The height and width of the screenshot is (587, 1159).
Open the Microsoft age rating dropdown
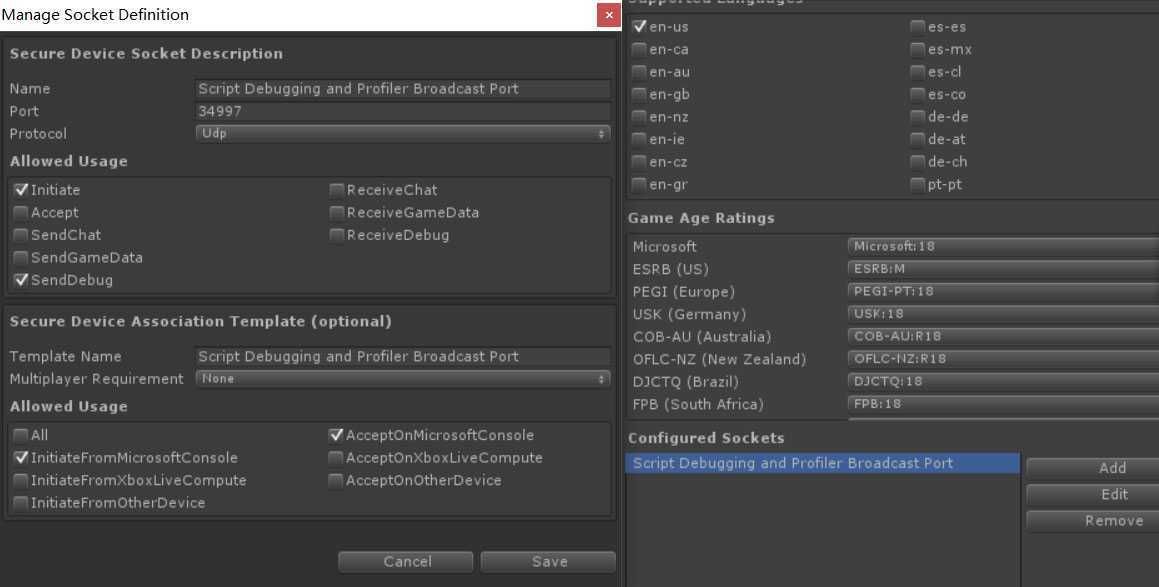(1003, 246)
